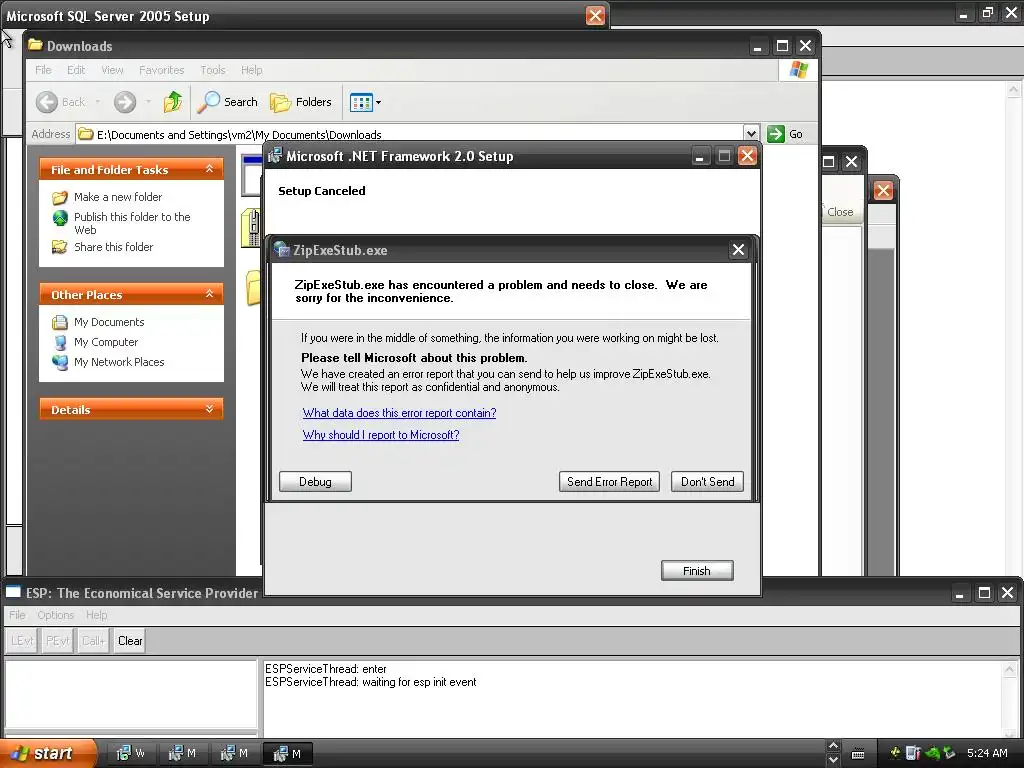The image size is (1024, 768).
Task: Click Share this folder
Action: click(x=114, y=247)
